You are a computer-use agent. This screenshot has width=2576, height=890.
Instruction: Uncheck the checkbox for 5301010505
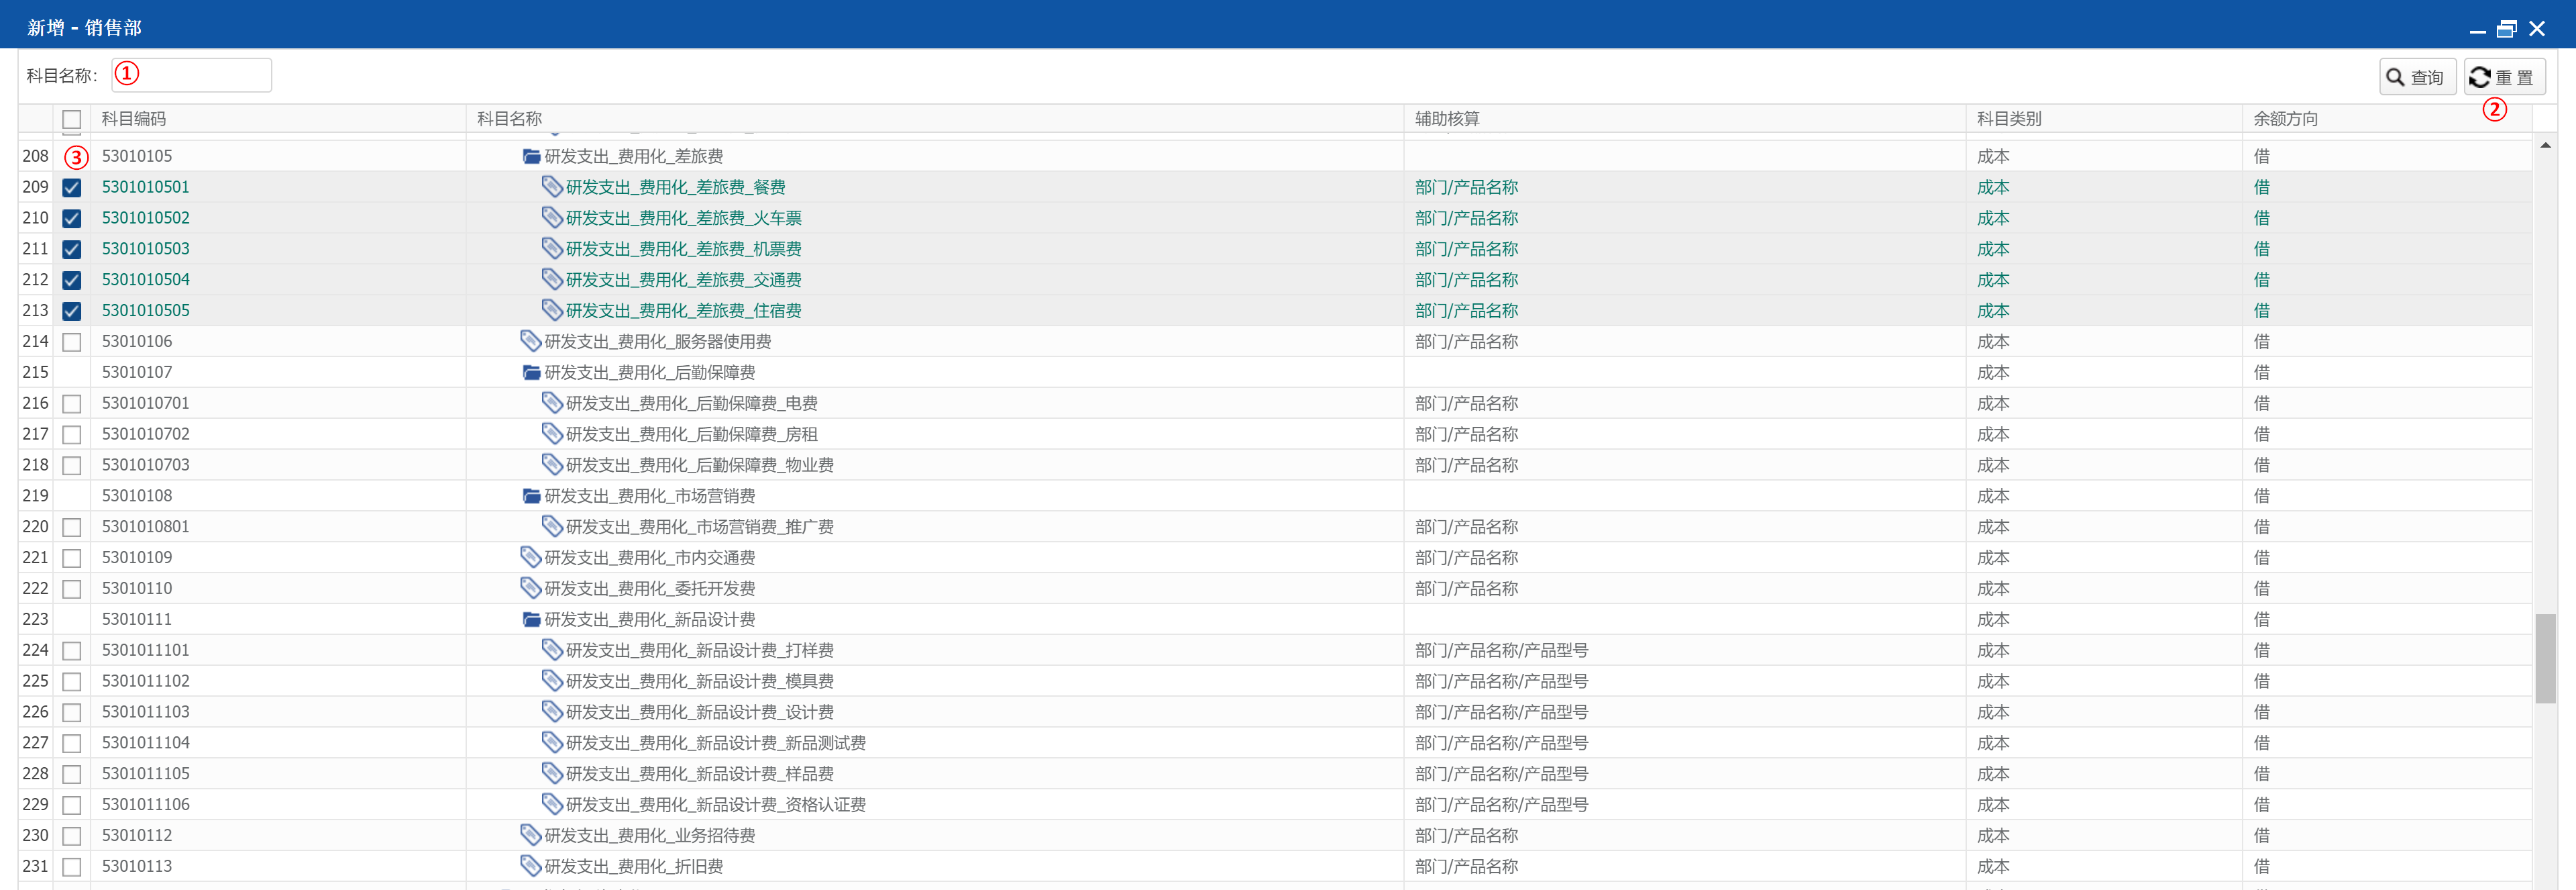click(x=72, y=311)
